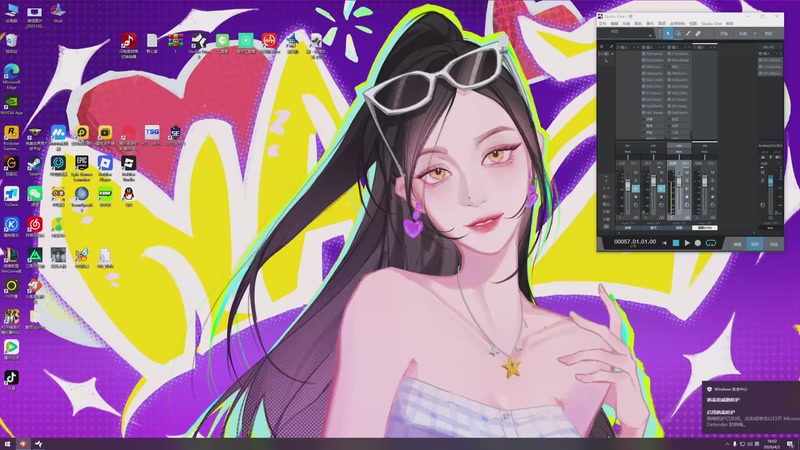Start playback with the Play button
The width and height of the screenshot is (800, 450).
(687, 243)
